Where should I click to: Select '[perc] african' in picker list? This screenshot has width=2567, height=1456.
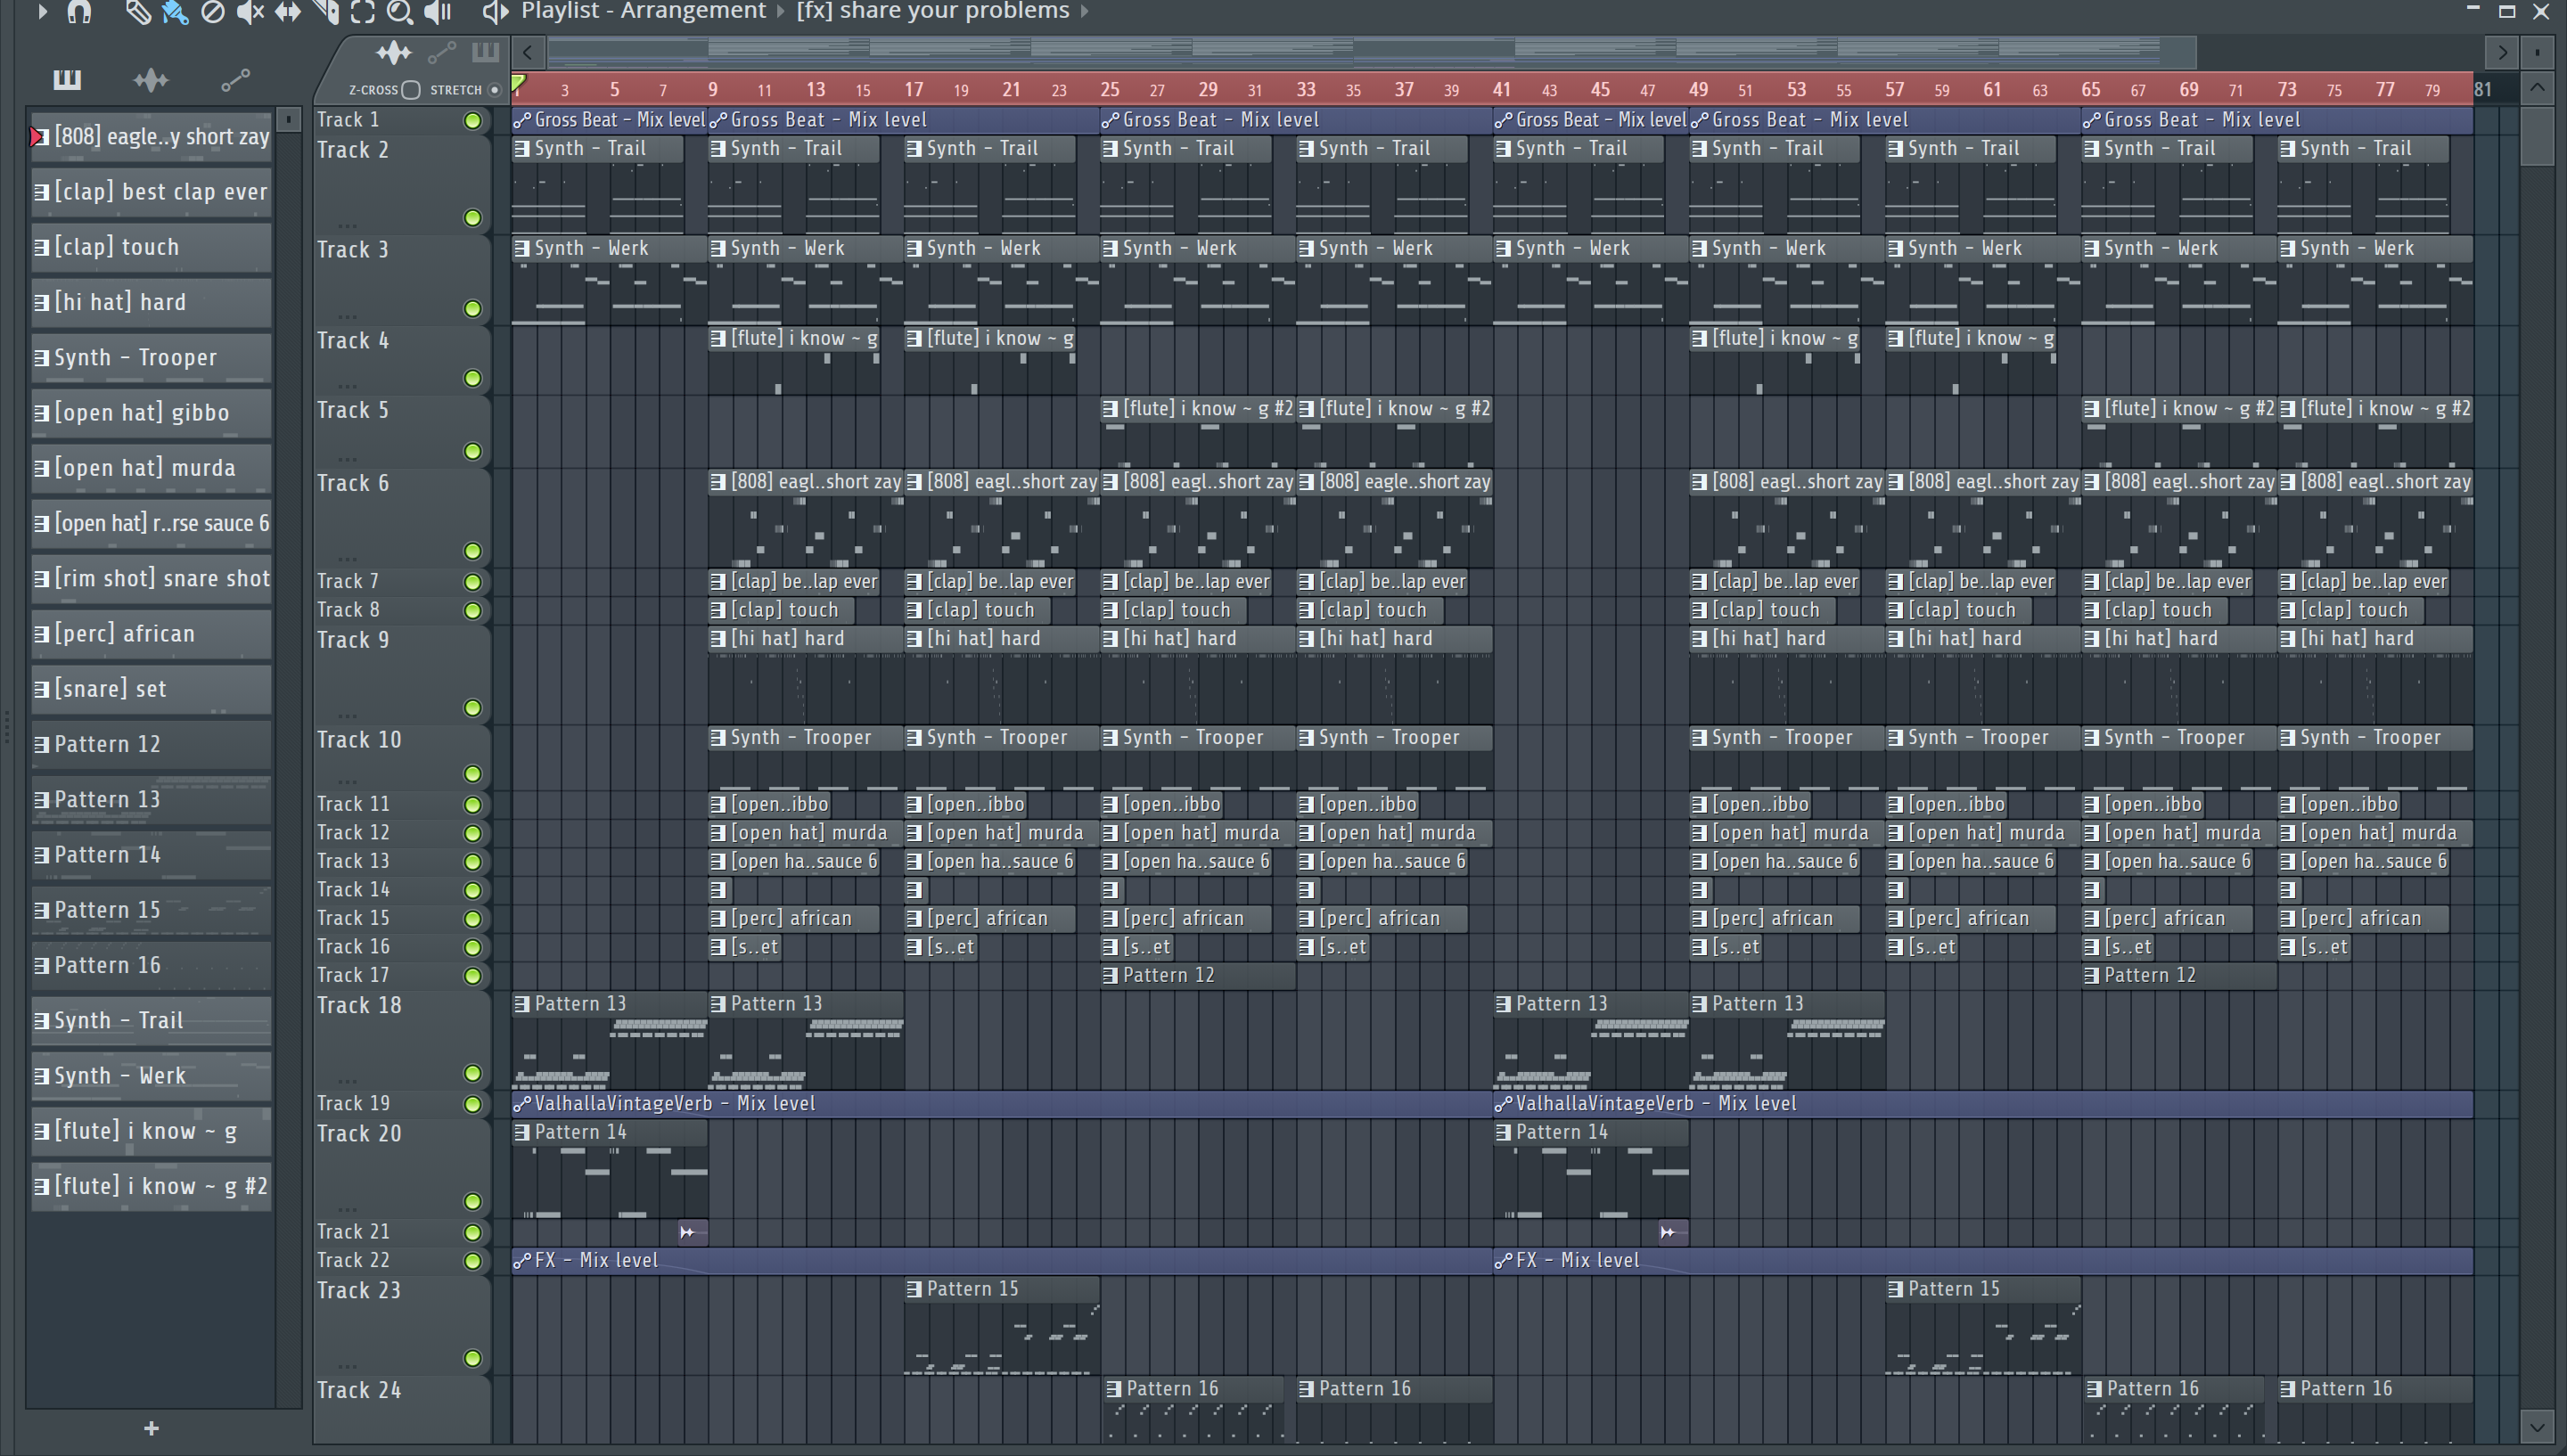[151, 634]
